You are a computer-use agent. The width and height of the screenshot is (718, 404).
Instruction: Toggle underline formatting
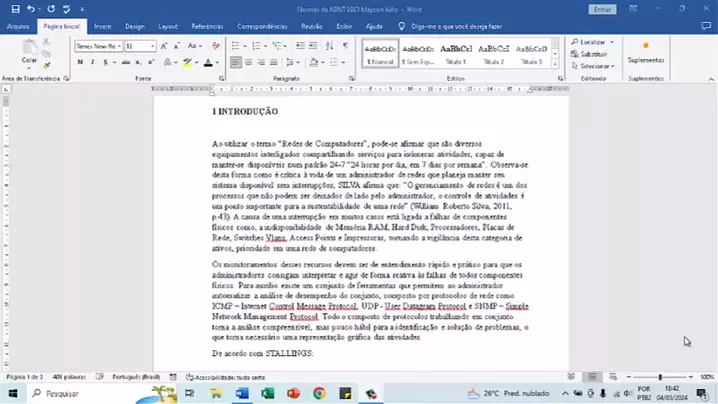(x=105, y=62)
